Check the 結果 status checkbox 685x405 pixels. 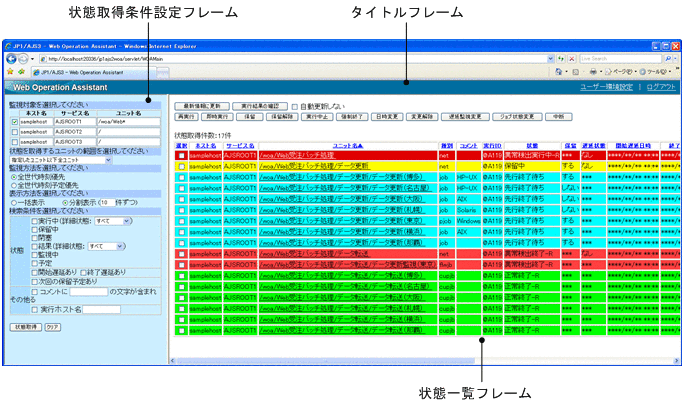pos(35,247)
